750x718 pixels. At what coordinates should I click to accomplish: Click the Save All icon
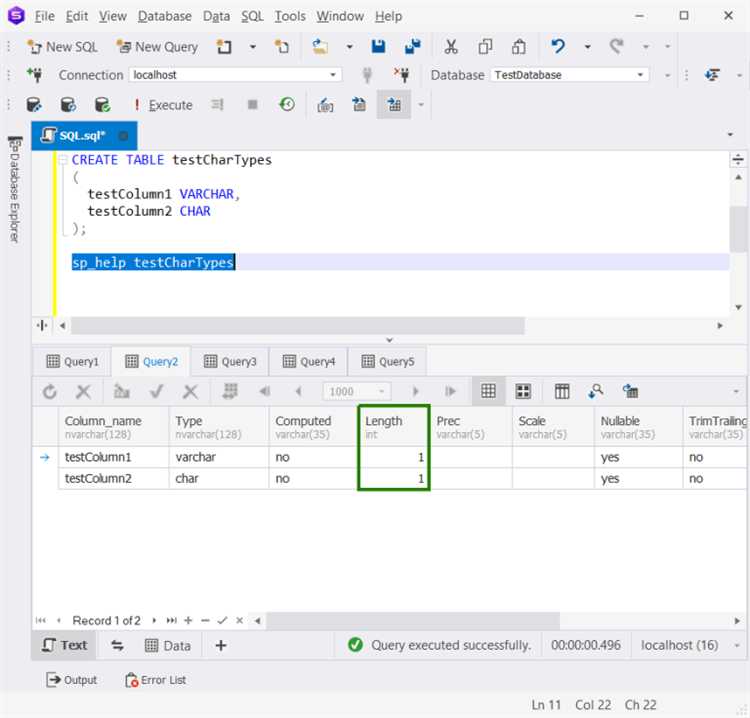pyautogui.click(x=412, y=47)
